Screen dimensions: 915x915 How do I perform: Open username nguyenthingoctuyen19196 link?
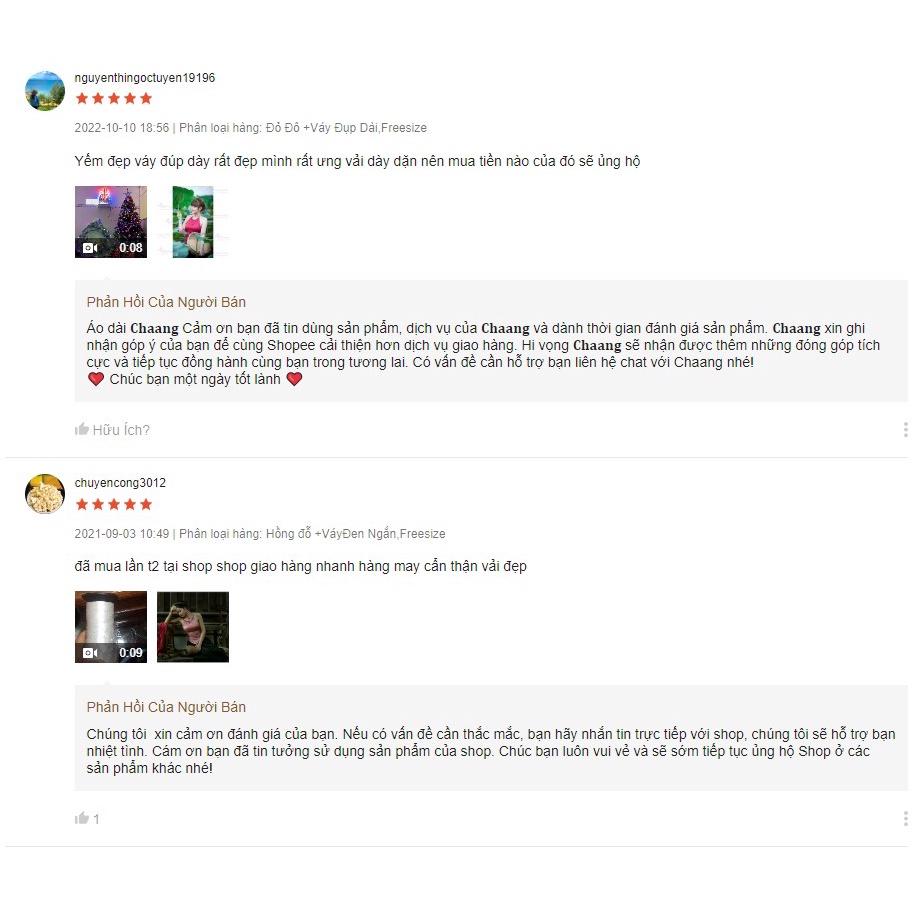pyautogui.click(x=145, y=78)
